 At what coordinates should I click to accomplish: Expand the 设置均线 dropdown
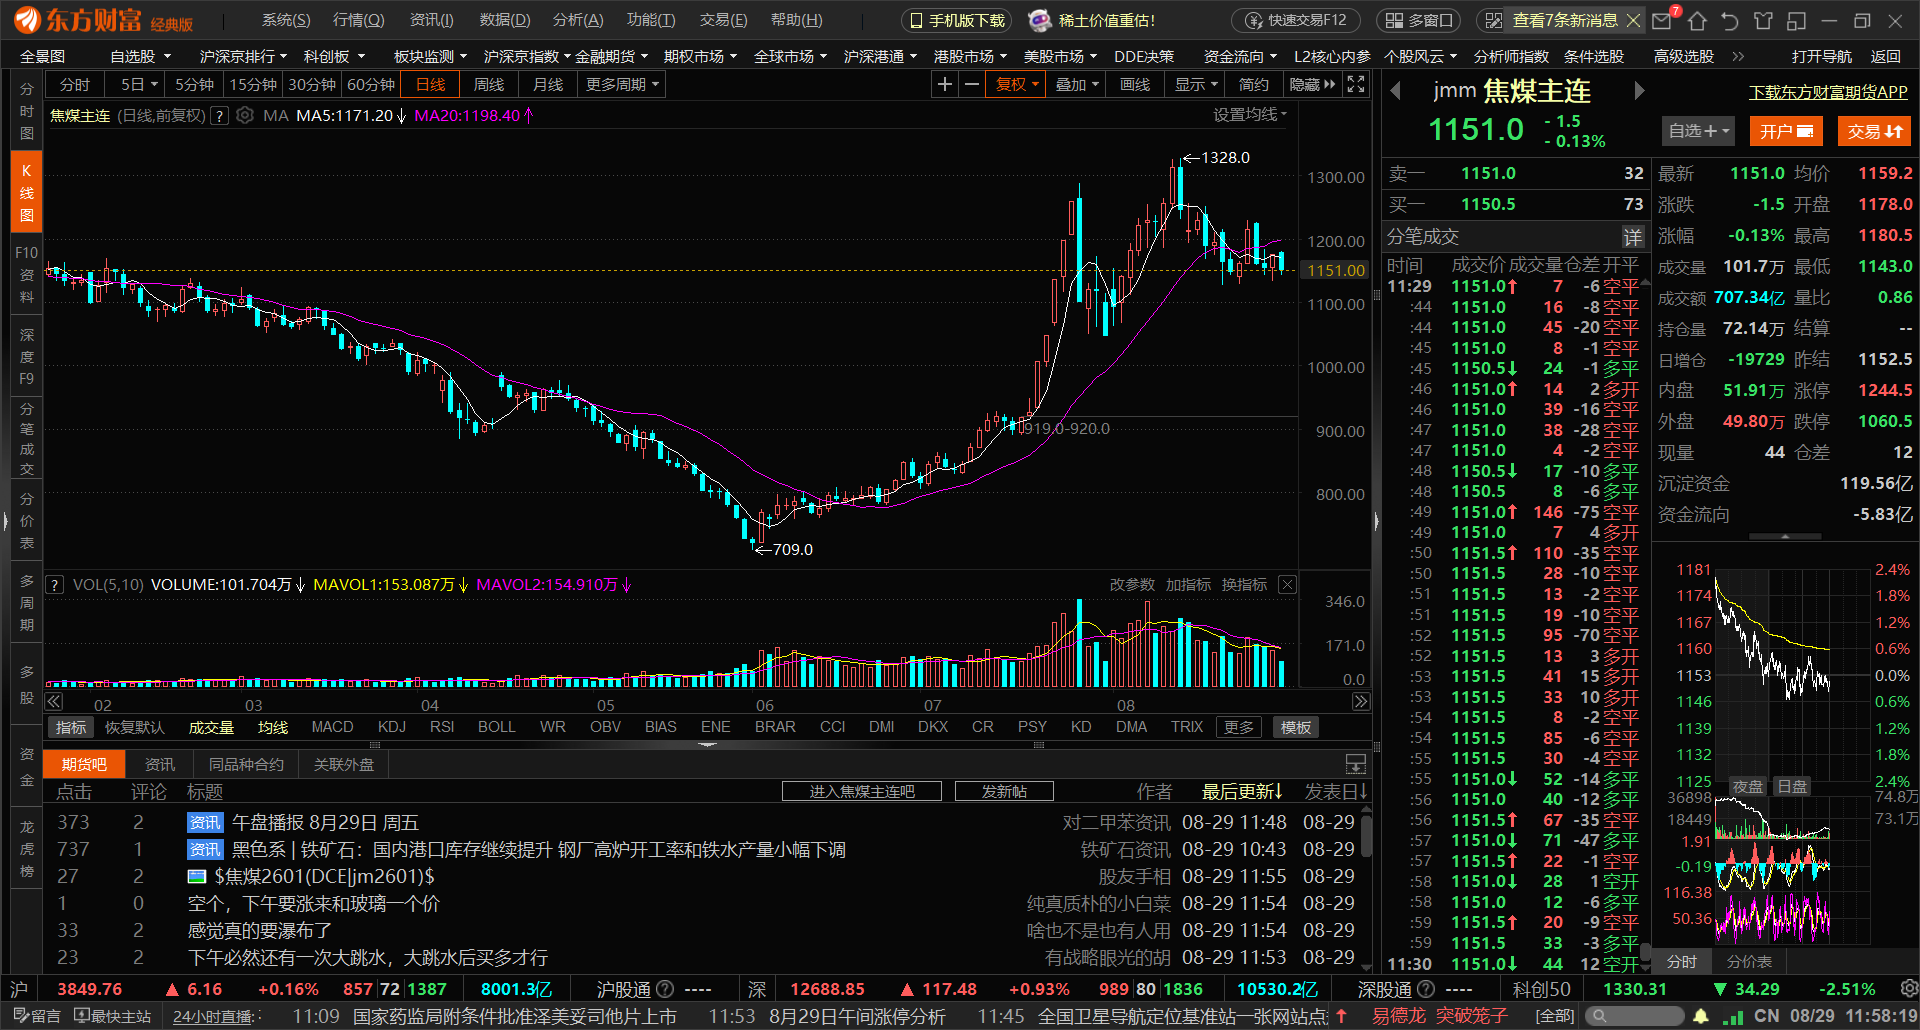point(1250,115)
